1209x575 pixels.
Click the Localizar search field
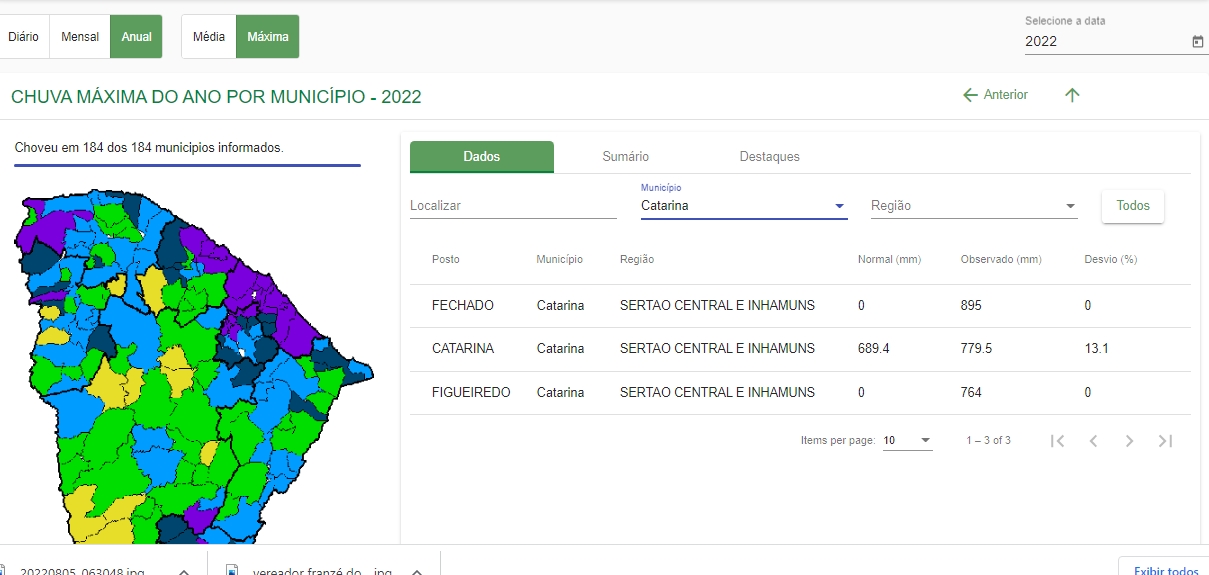(x=513, y=206)
